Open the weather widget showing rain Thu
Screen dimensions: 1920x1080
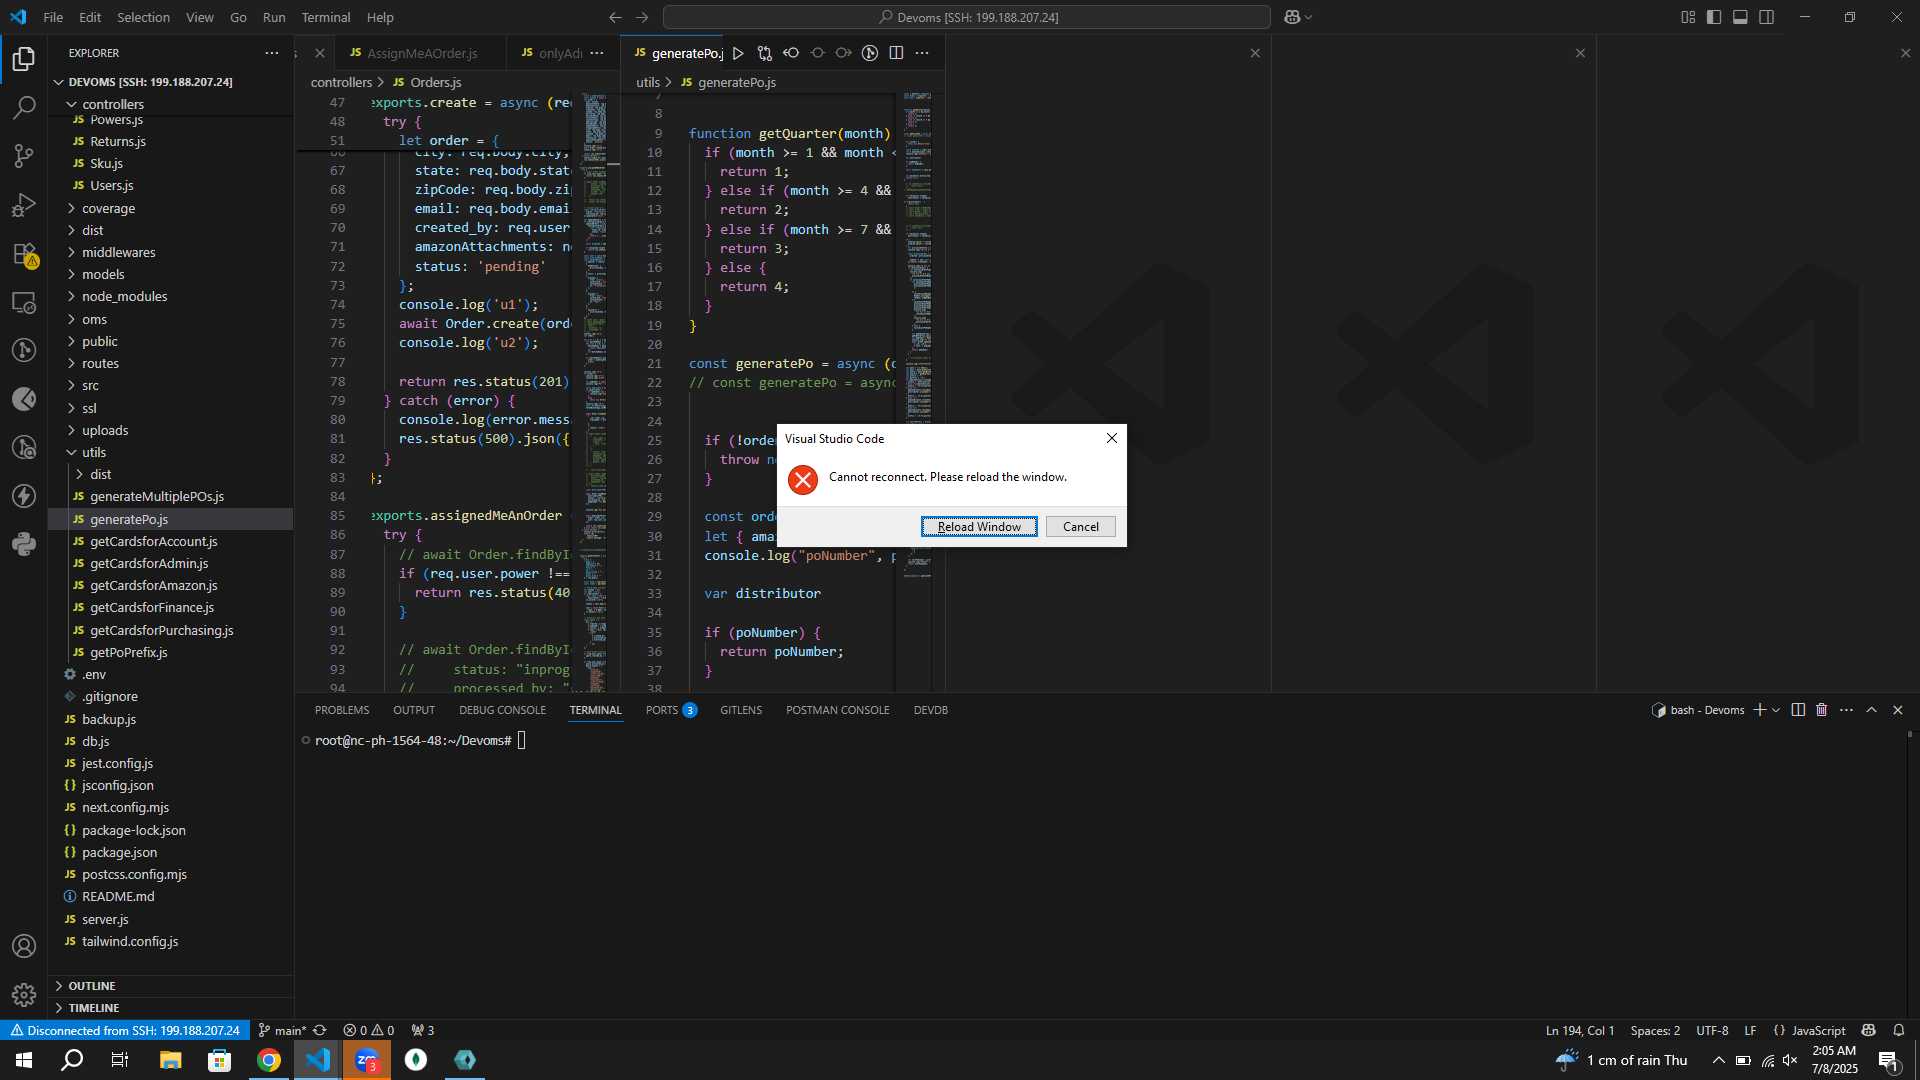(1622, 1060)
